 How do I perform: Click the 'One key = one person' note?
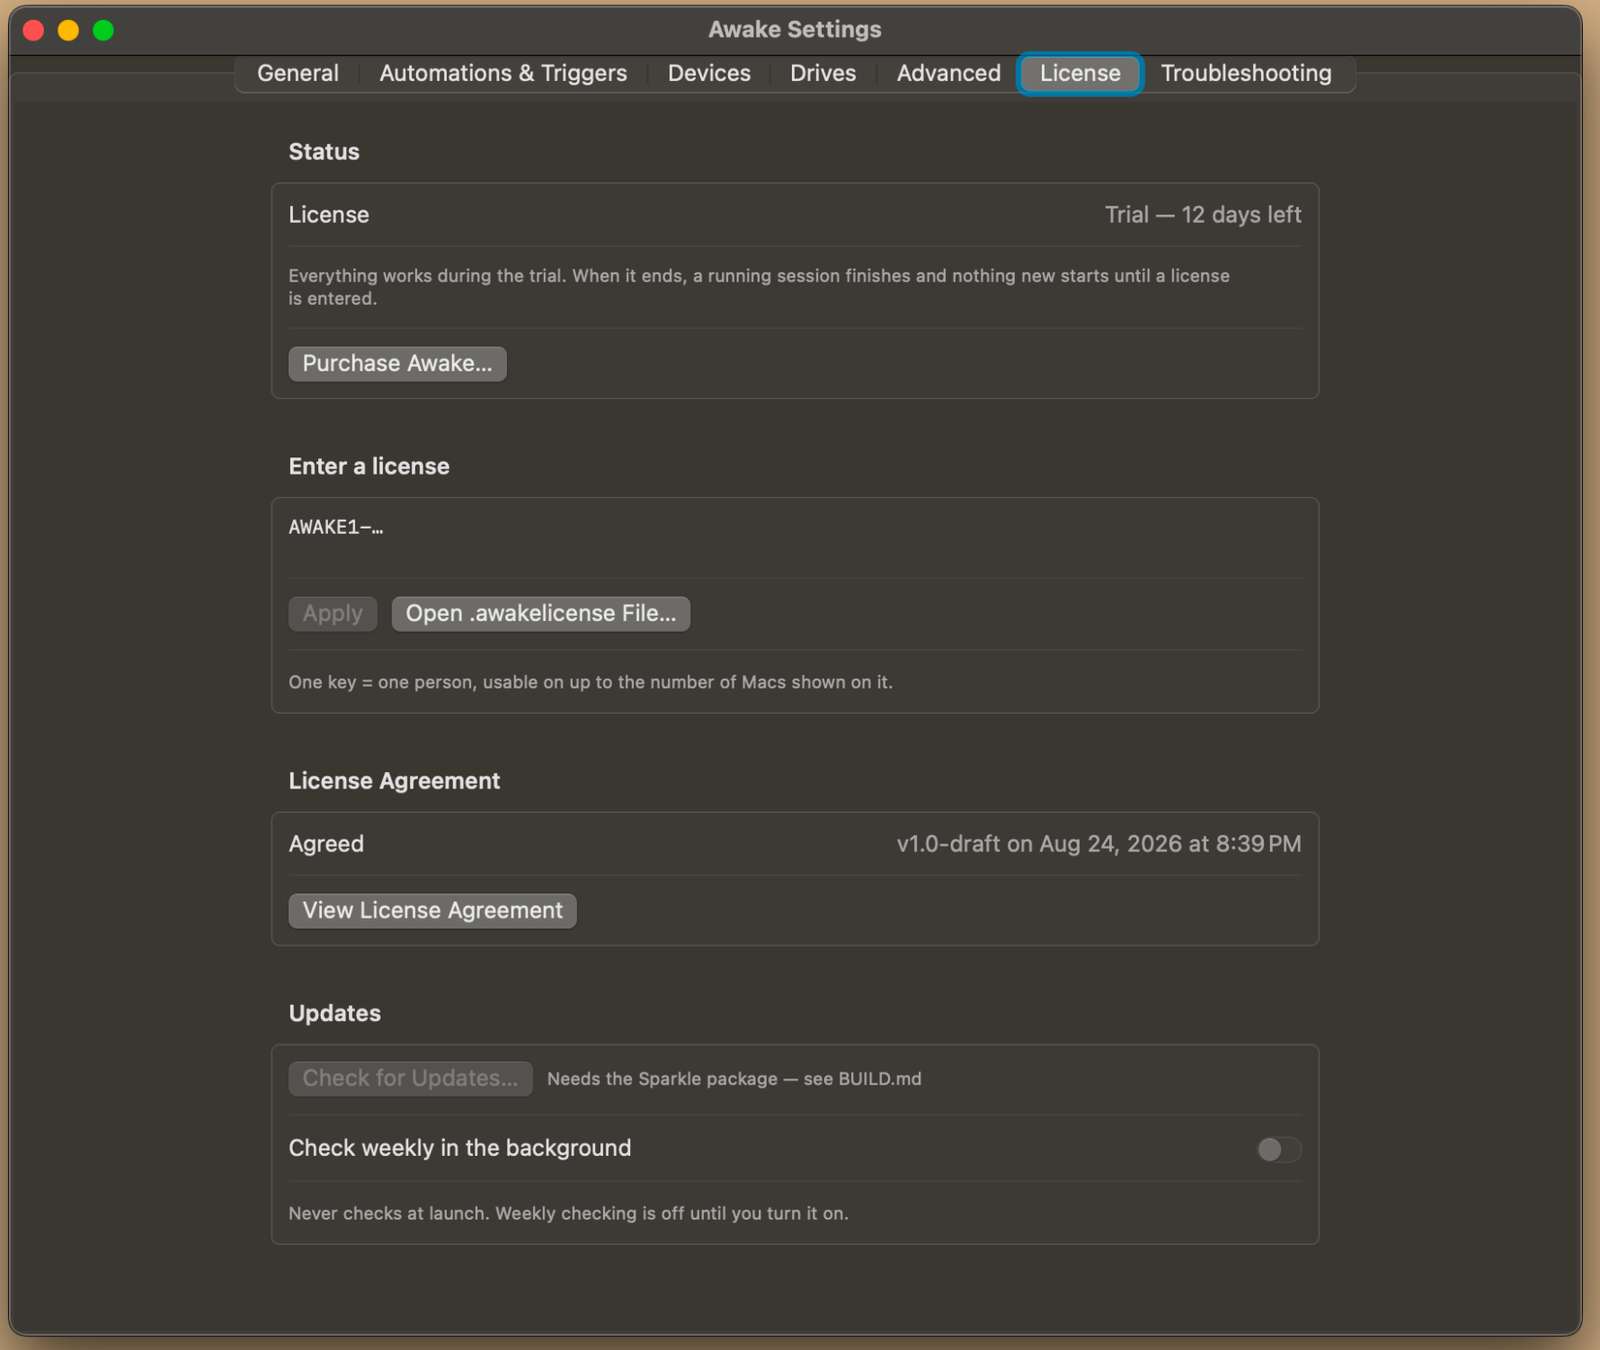590,682
